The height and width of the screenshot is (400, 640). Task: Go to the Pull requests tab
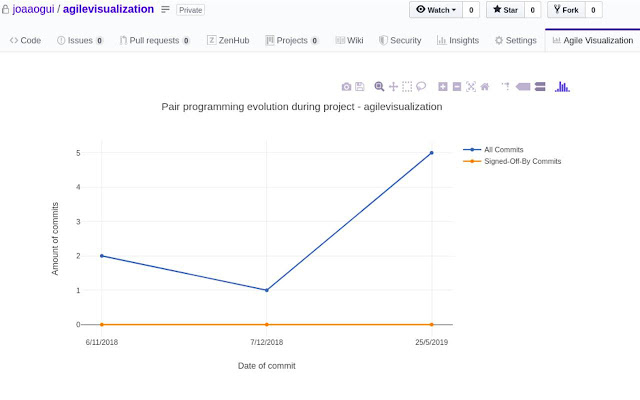[155, 40]
